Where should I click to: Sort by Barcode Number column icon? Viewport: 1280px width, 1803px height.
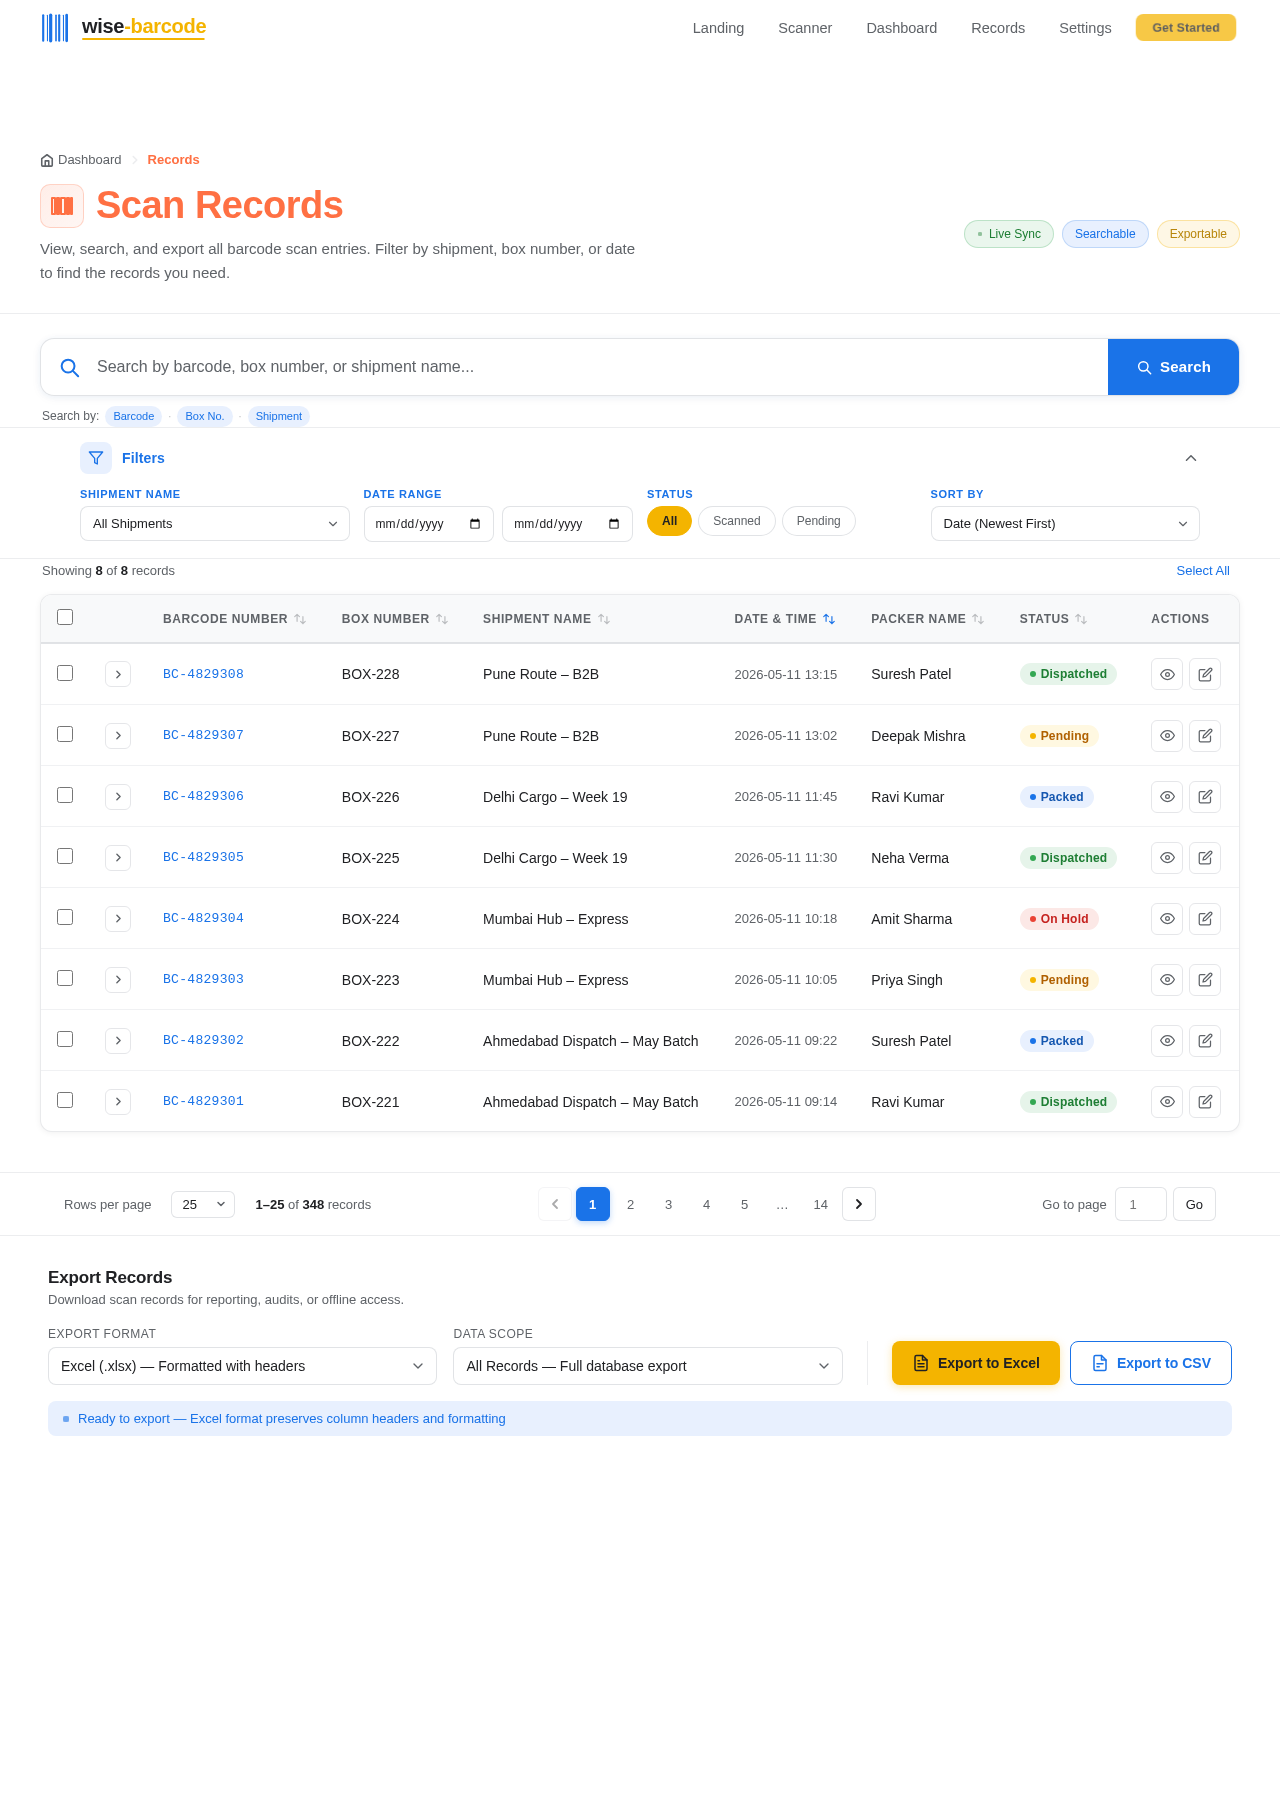(x=300, y=619)
